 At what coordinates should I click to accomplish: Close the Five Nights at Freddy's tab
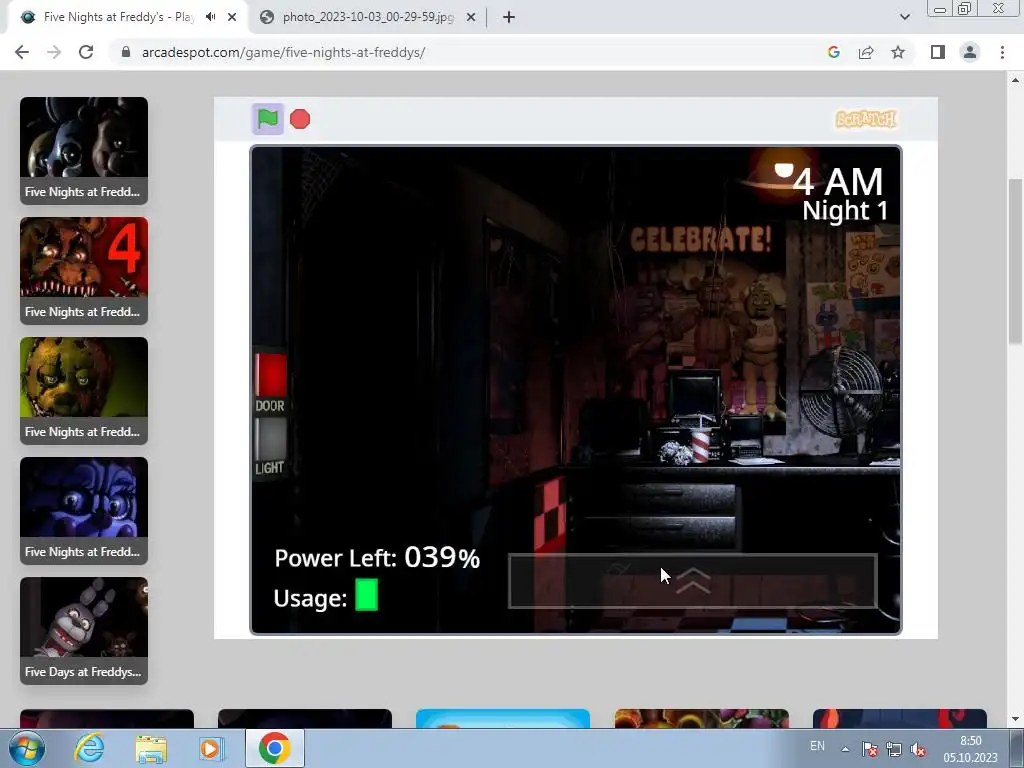pos(232,17)
